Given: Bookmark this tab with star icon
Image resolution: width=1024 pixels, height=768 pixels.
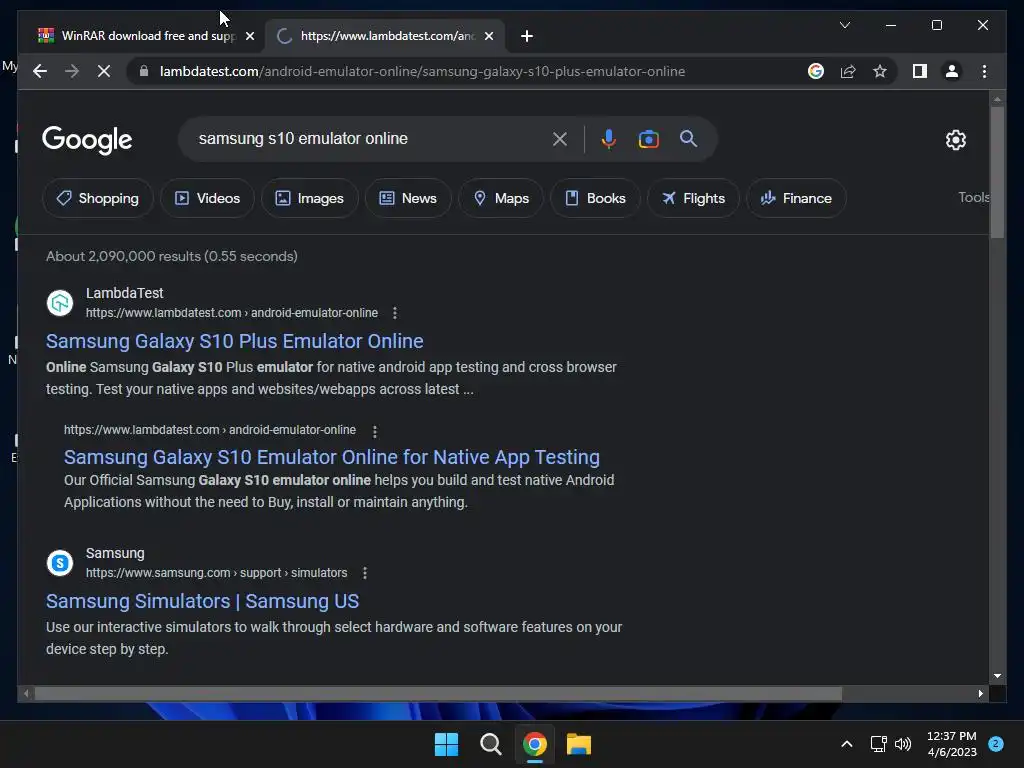Looking at the screenshot, I should 880,71.
